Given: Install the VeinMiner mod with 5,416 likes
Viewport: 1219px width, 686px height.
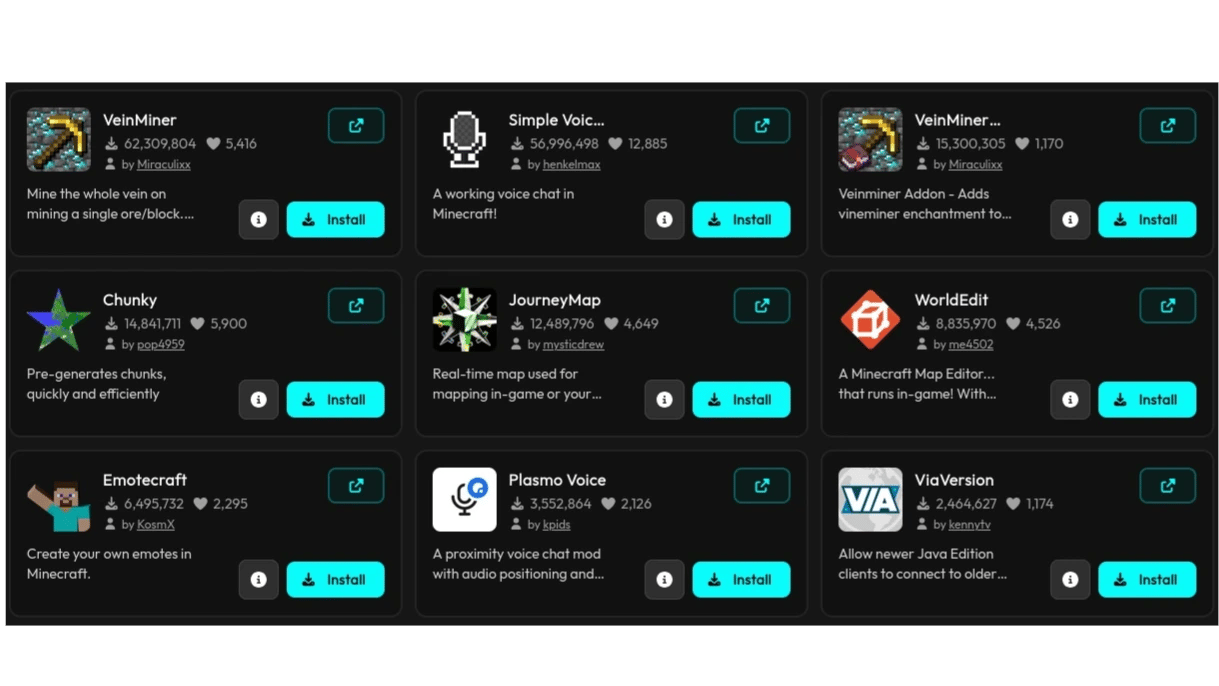Looking at the screenshot, I should [336, 220].
